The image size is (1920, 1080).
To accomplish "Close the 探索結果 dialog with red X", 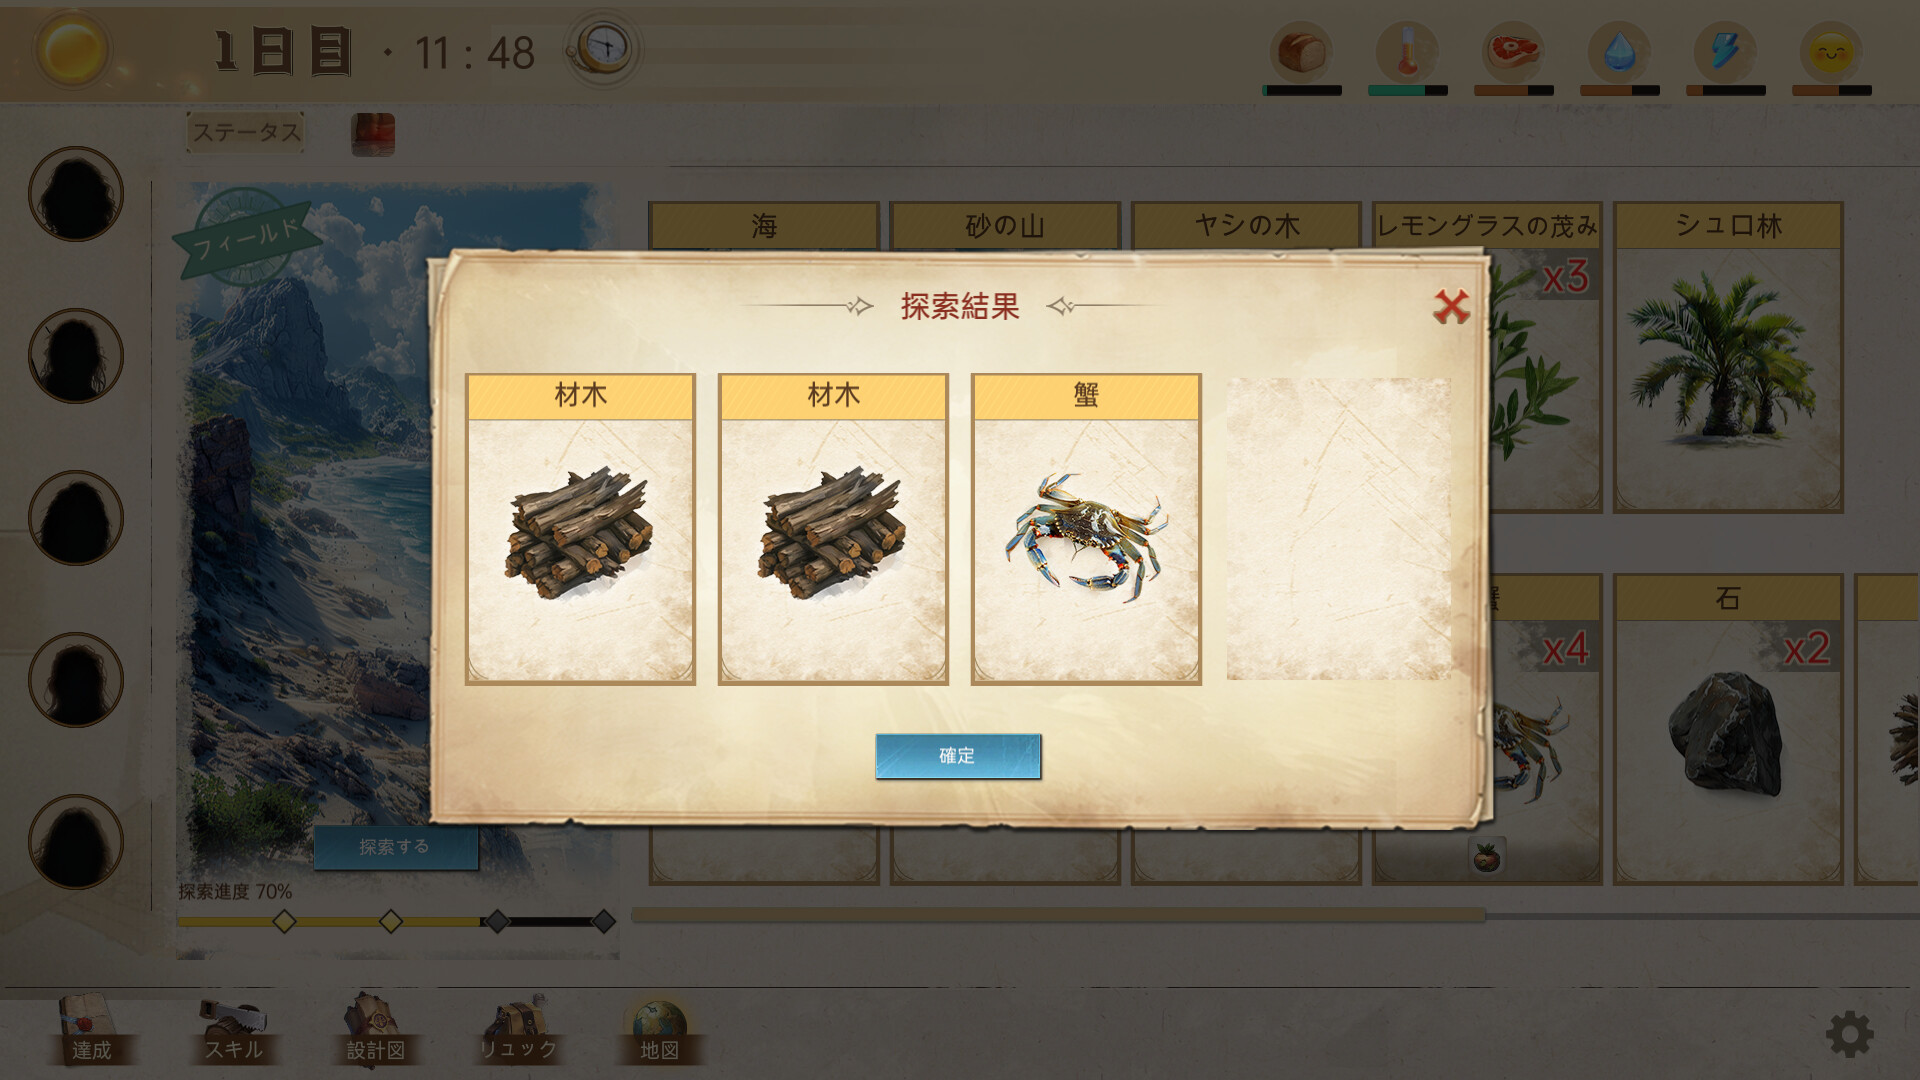I will (x=1451, y=307).
